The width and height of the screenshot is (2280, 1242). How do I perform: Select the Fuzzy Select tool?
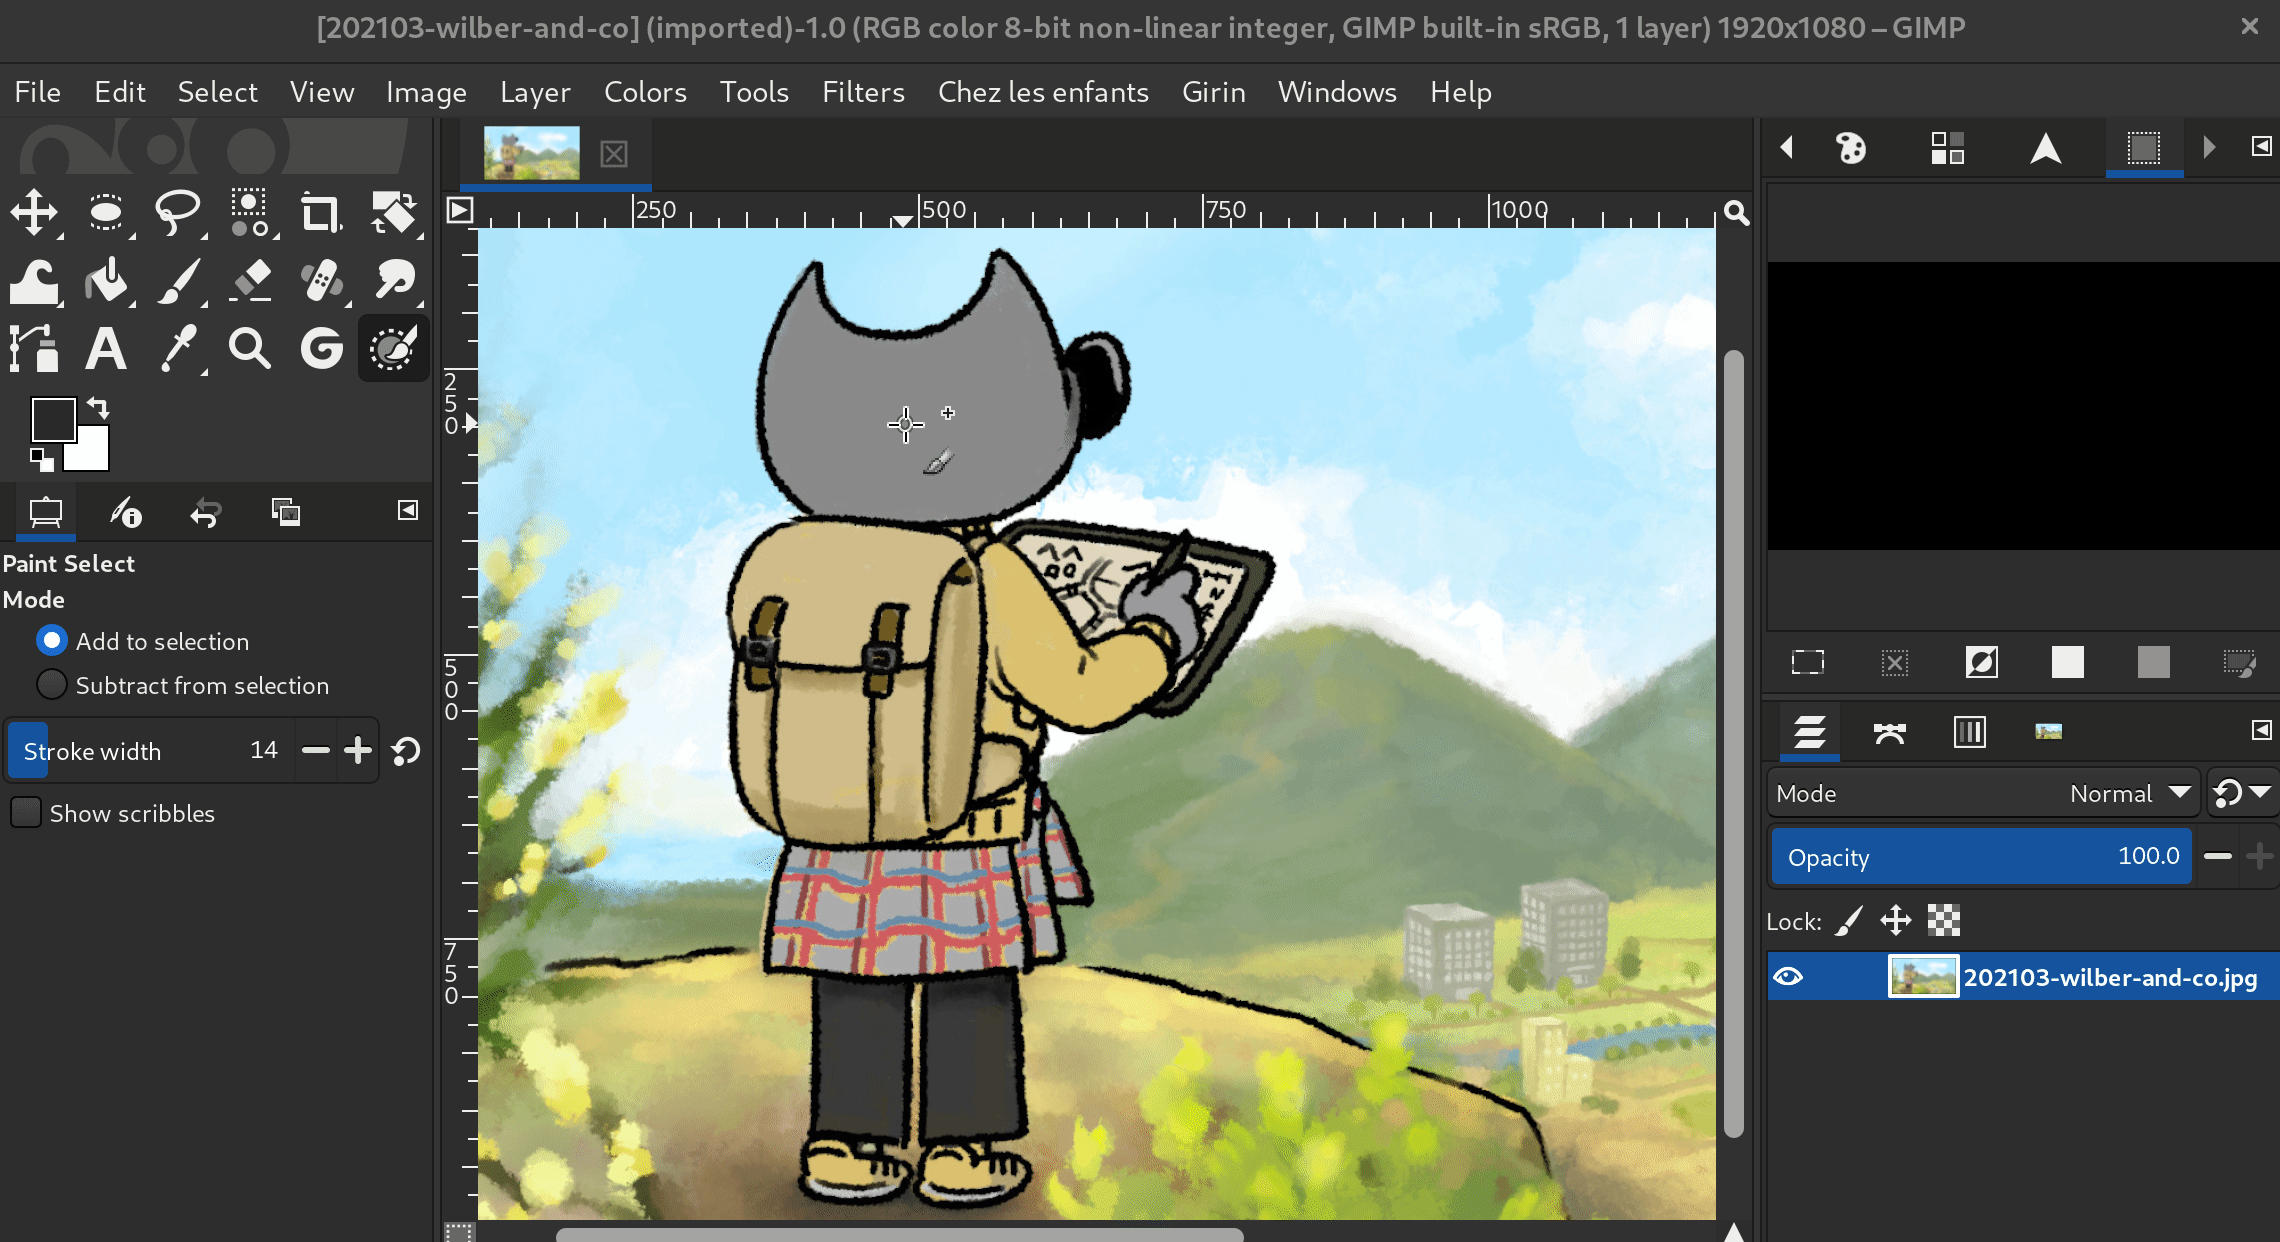click(x=248, y=213)
